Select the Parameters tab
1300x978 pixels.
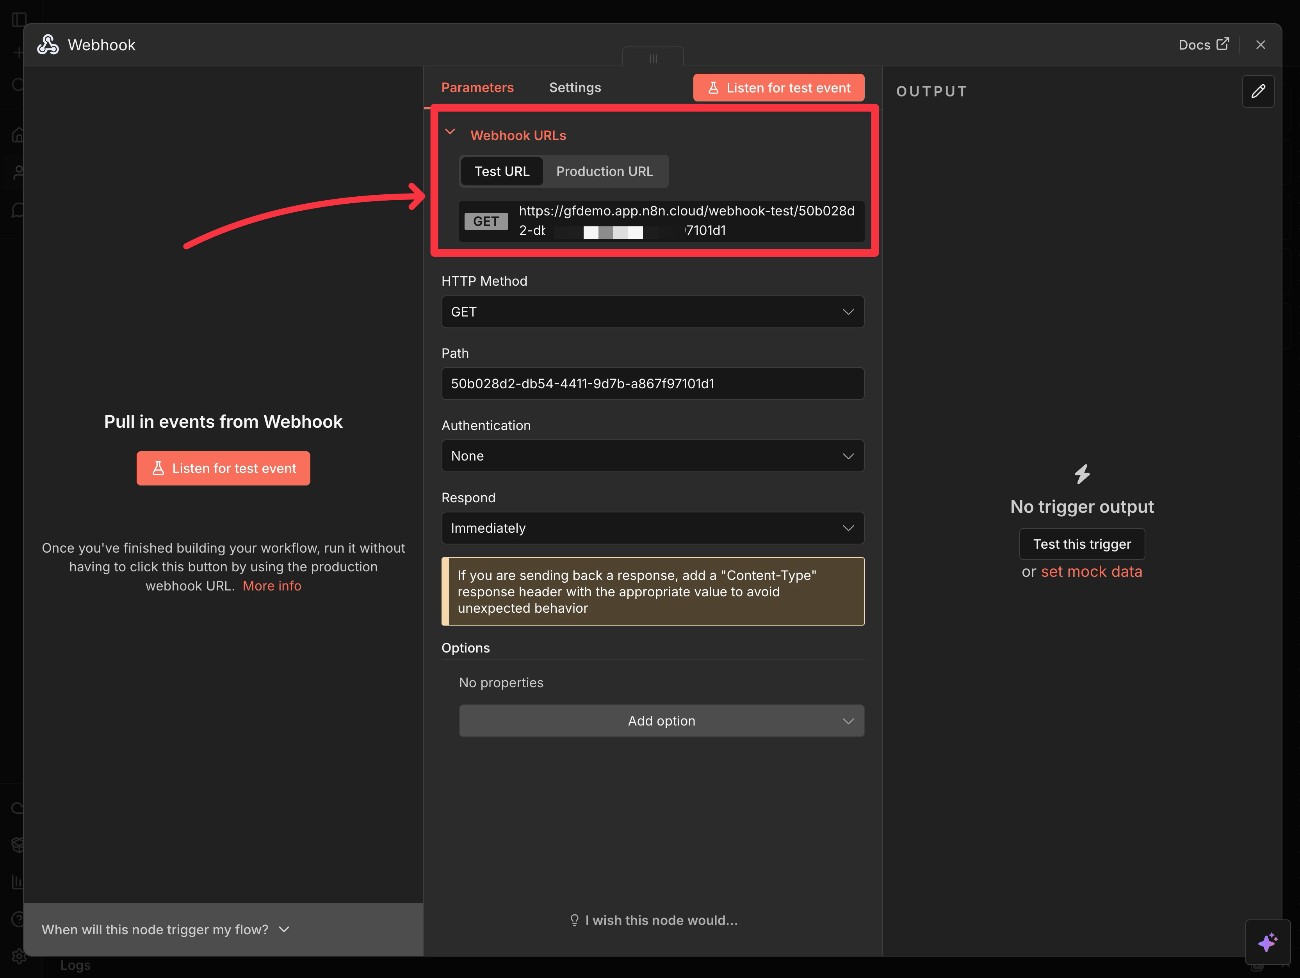pyautogui.click(x=478, y=87)
